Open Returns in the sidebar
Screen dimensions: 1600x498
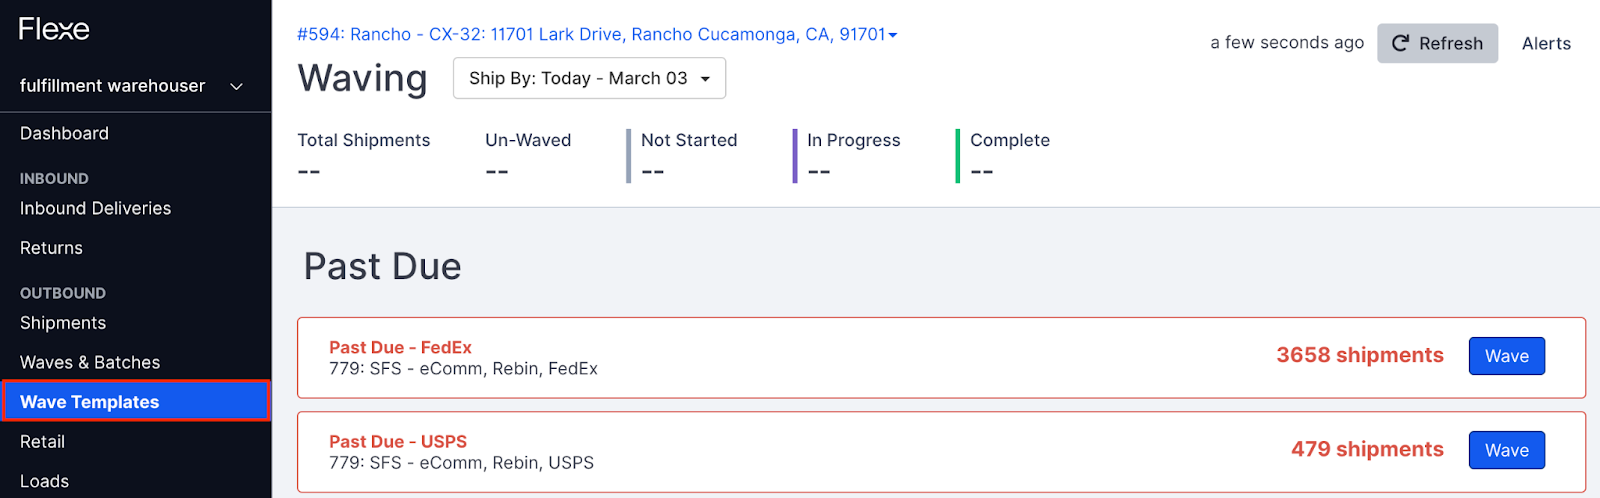[51, 248]
